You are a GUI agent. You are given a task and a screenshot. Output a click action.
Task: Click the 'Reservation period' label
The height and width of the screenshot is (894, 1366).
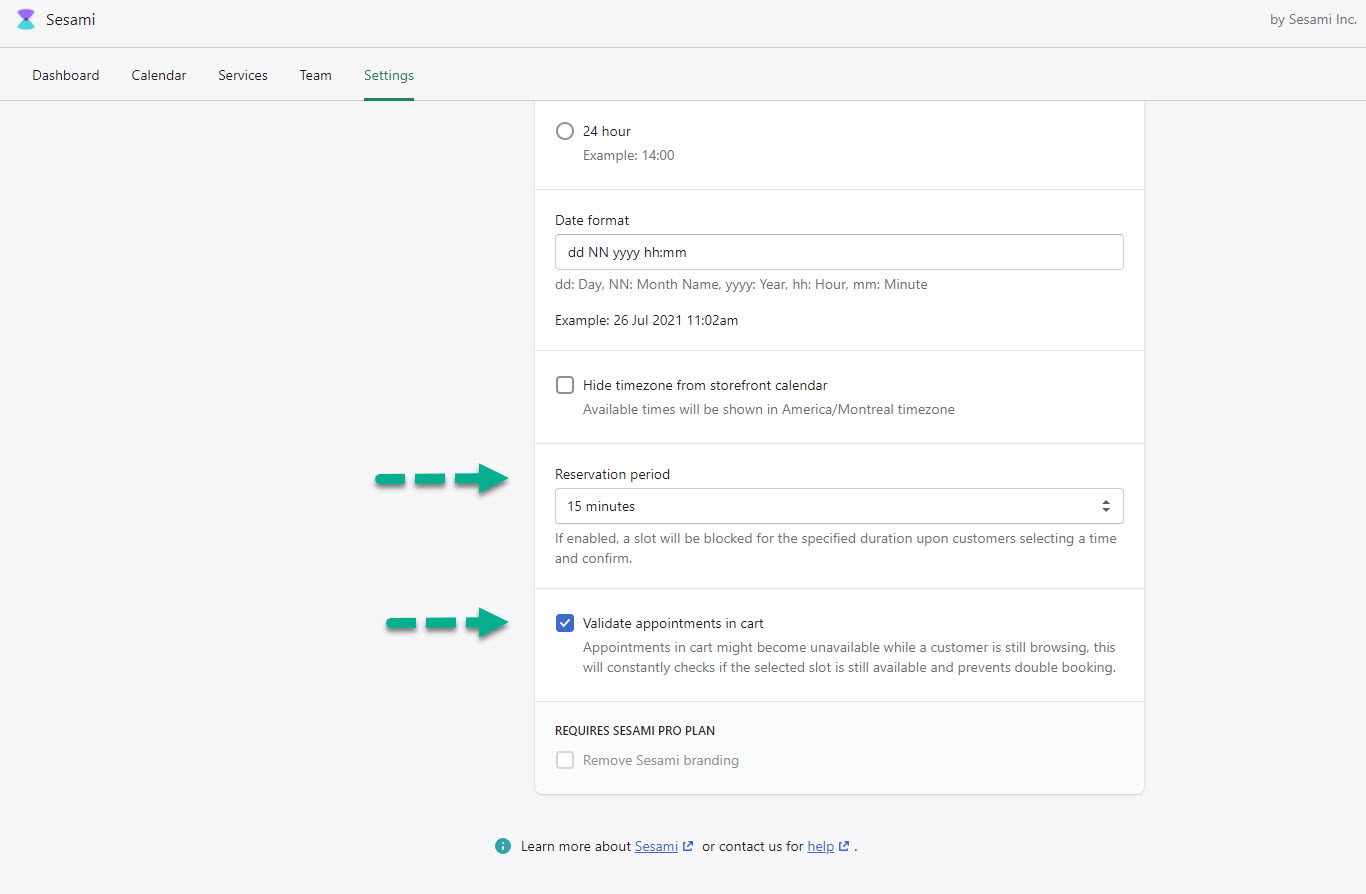(612, 474)
